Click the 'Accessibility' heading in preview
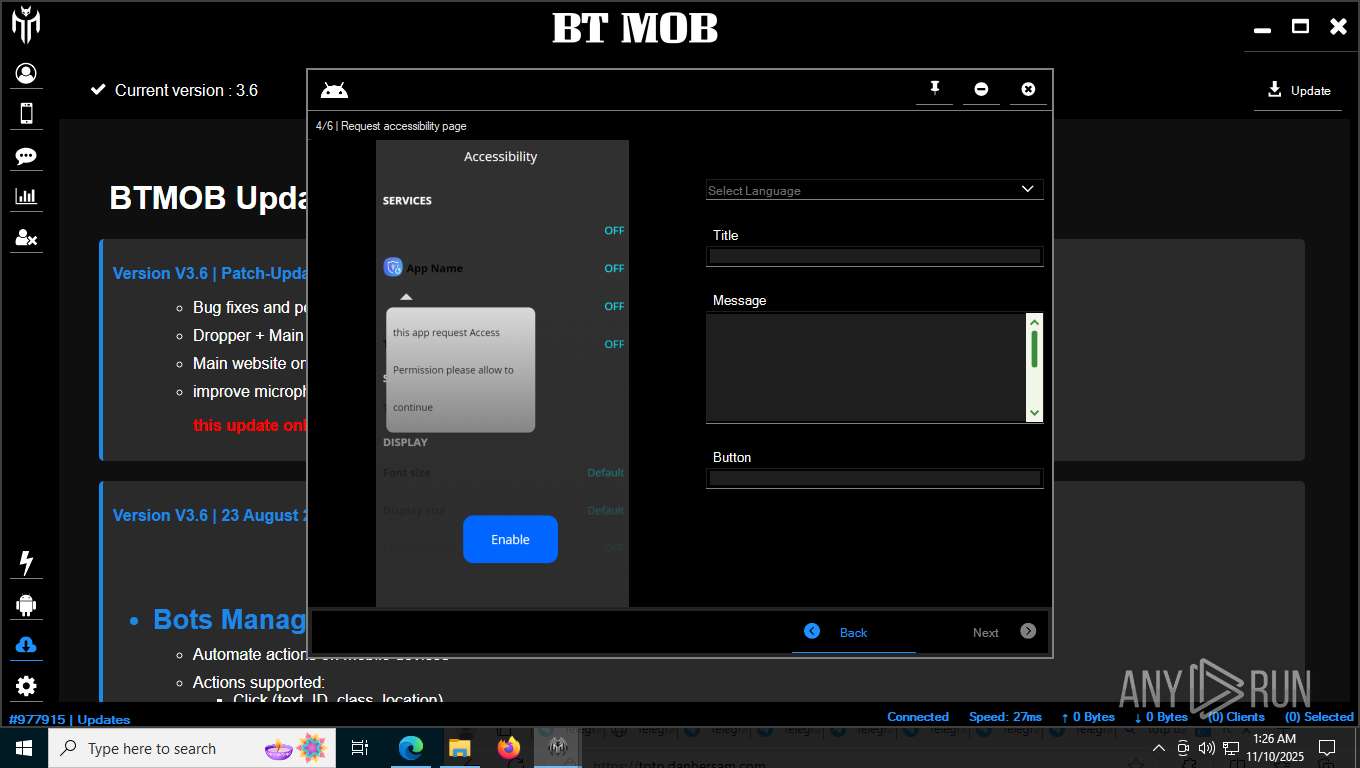The width and height of the screenshot is (1360, 768). pos(500,157)
